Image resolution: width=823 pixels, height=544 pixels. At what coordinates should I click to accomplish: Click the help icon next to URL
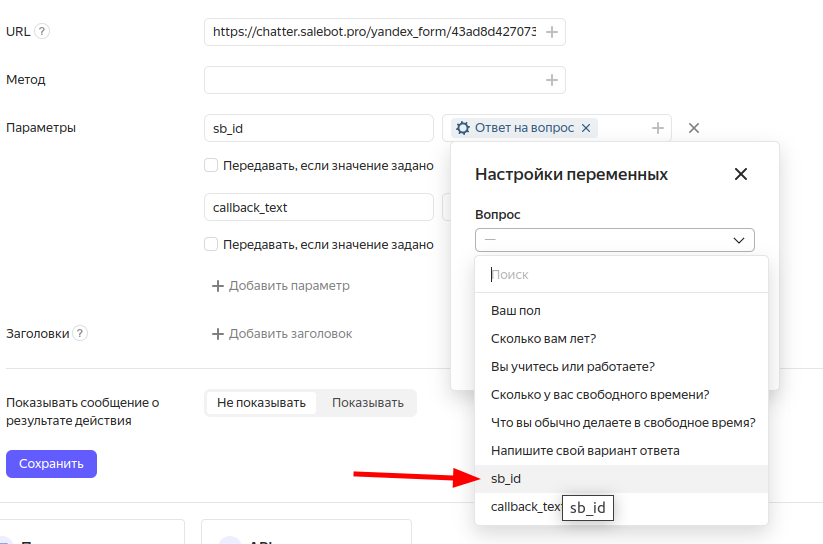point(42,31)
